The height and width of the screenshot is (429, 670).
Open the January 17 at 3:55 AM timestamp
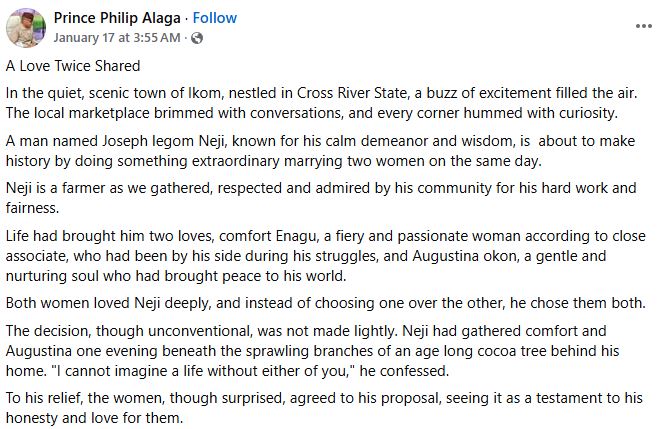pyautogui.click(x=117, y=38)
